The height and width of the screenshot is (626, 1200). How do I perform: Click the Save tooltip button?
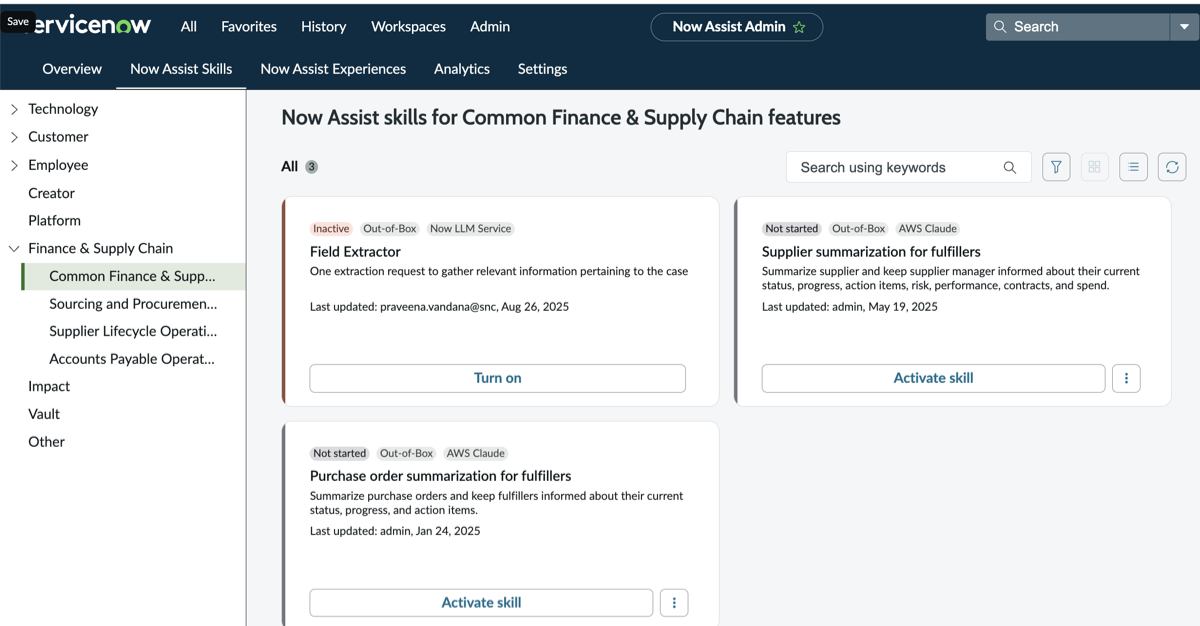click(18, 21)
